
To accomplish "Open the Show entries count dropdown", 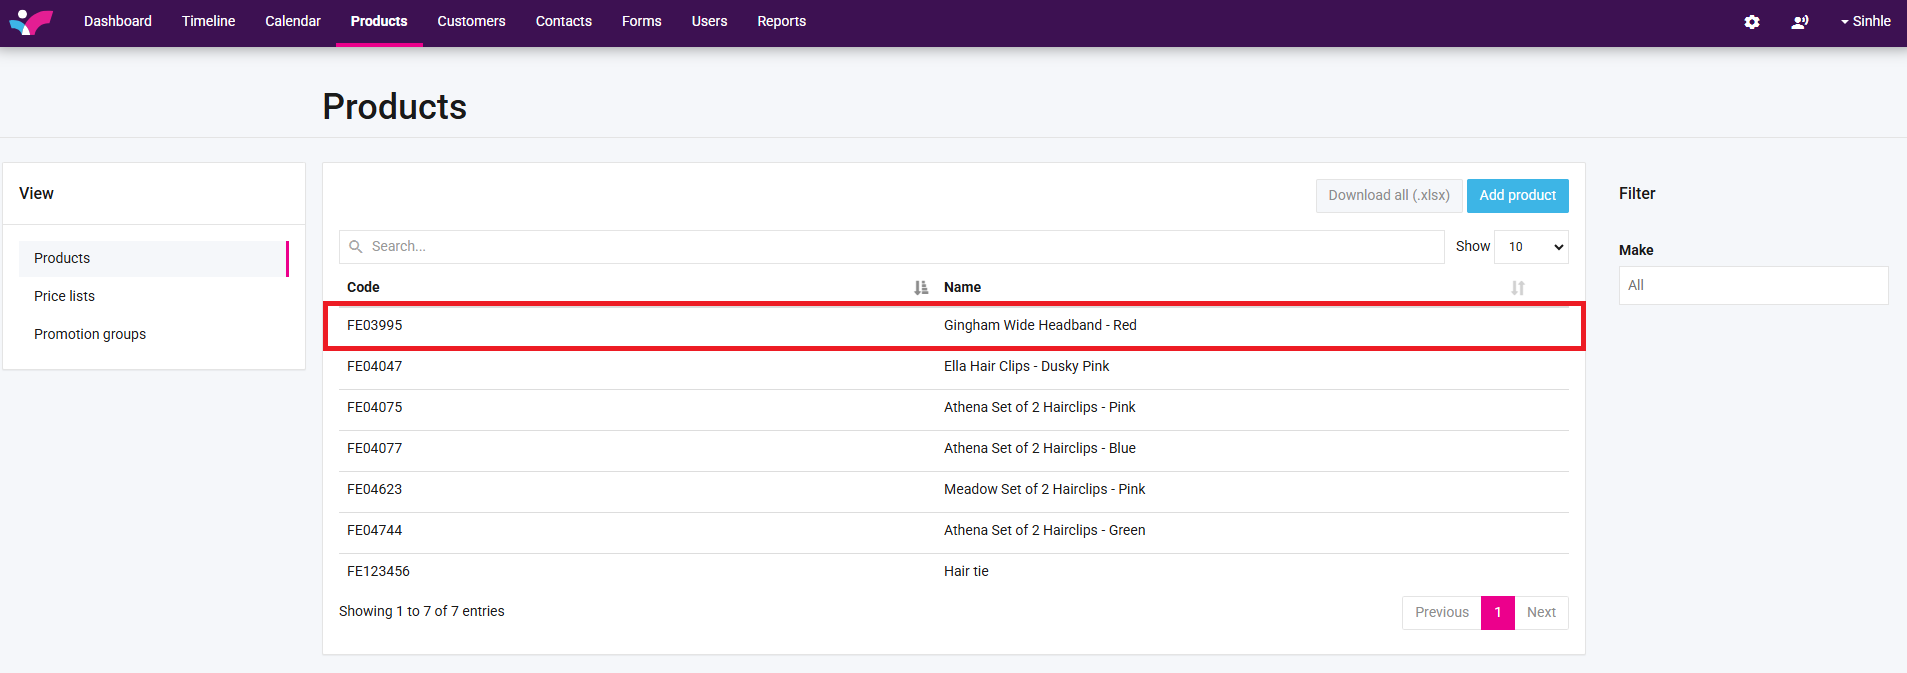I will click(x=1530, y=247).
